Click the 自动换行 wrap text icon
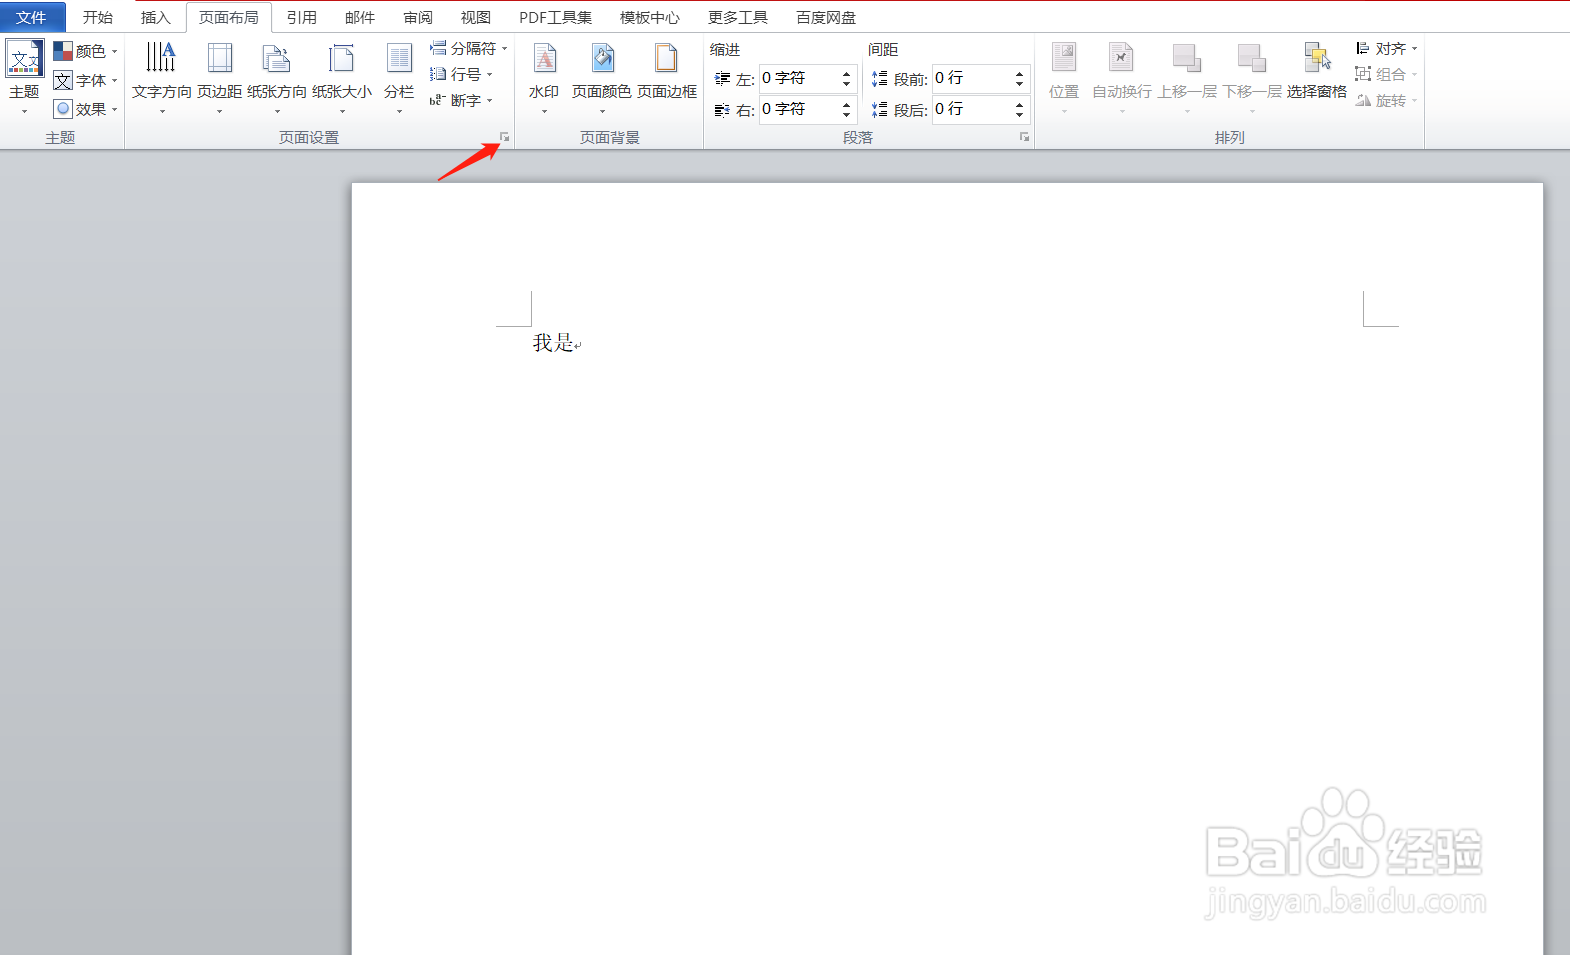 click(1121, 58)
